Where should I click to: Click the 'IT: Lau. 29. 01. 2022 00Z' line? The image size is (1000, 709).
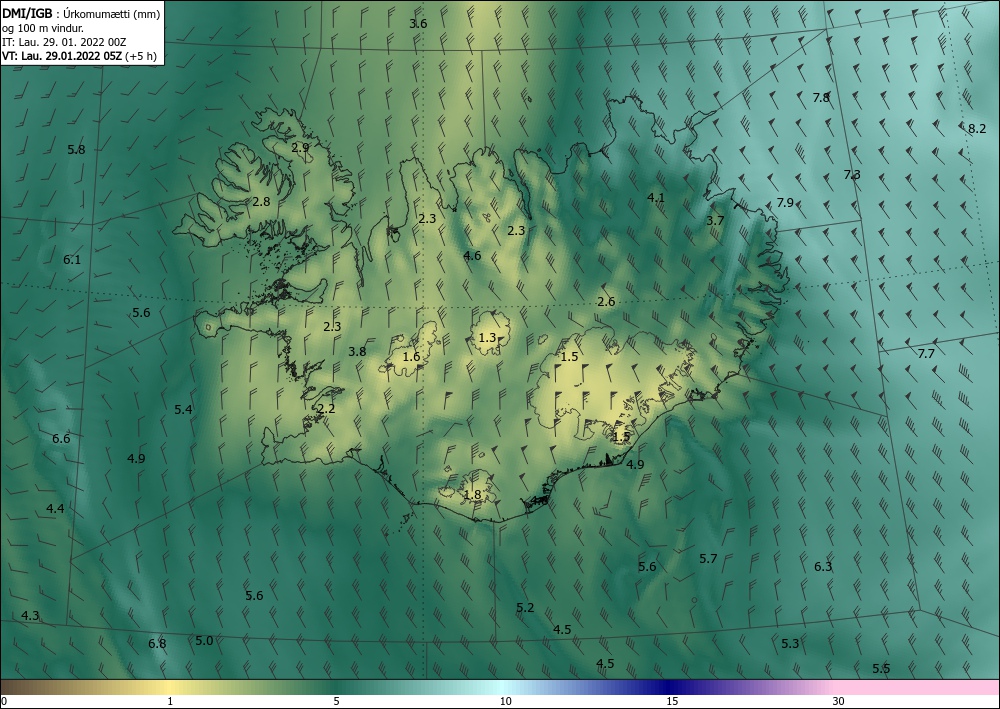coord(64,42)
